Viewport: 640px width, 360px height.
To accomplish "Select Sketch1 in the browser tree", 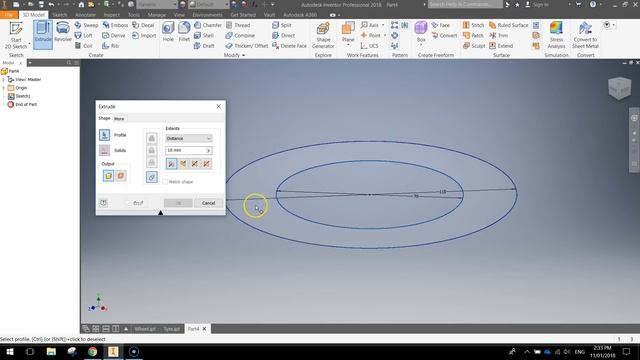I will coord(19,96).
